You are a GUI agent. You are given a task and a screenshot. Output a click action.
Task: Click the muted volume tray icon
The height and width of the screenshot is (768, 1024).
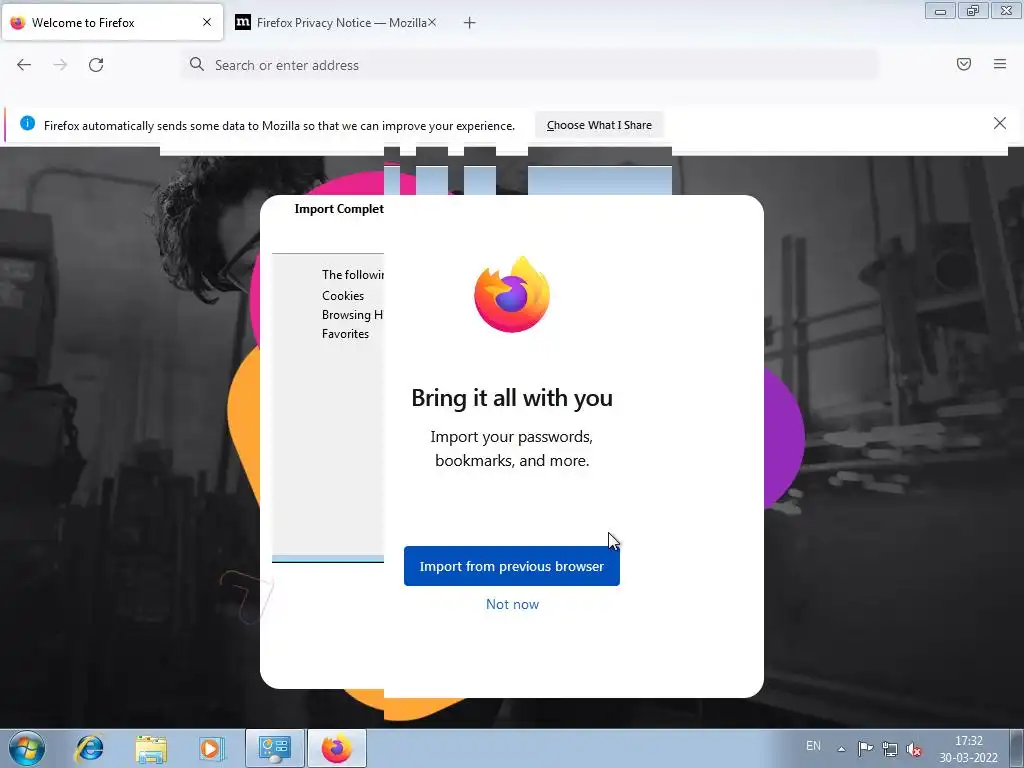[914, 749]
